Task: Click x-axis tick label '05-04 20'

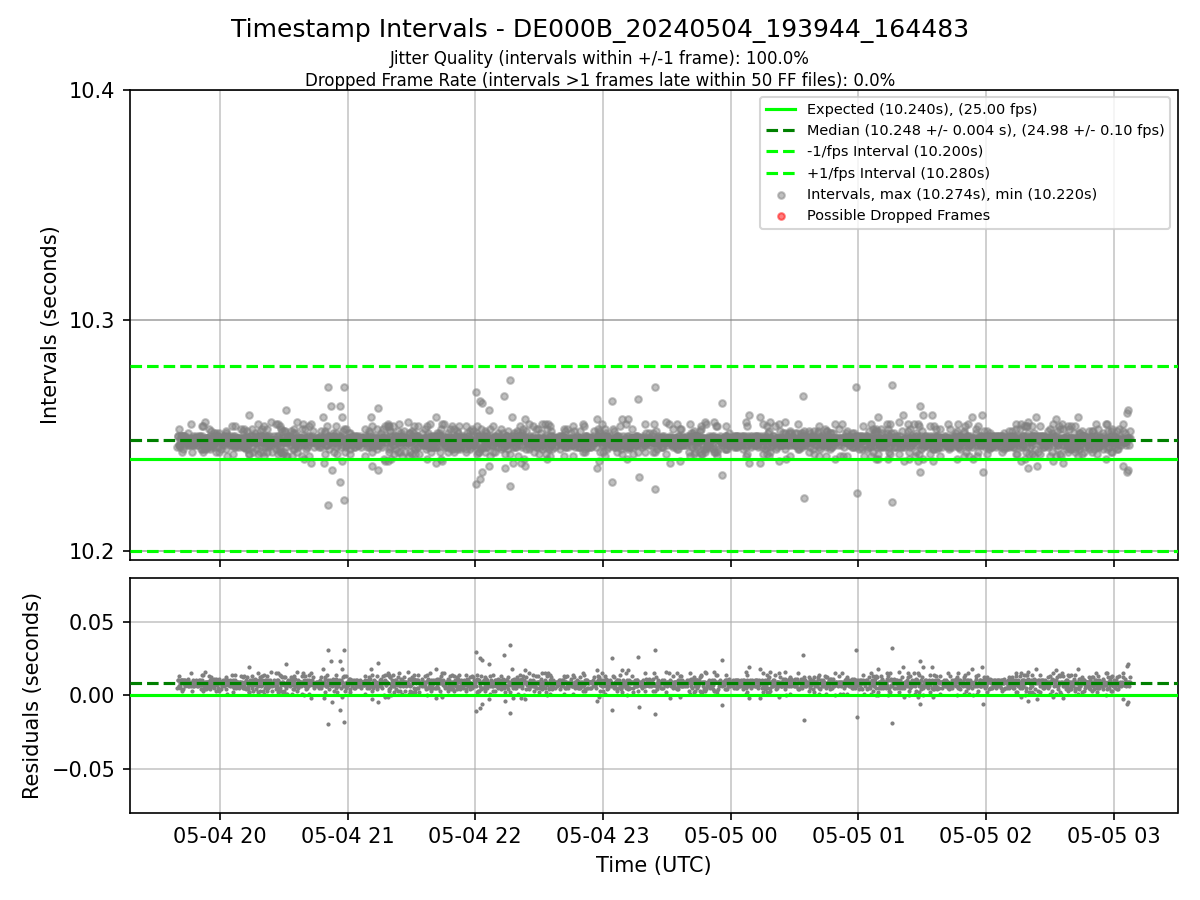Action: 220,835
